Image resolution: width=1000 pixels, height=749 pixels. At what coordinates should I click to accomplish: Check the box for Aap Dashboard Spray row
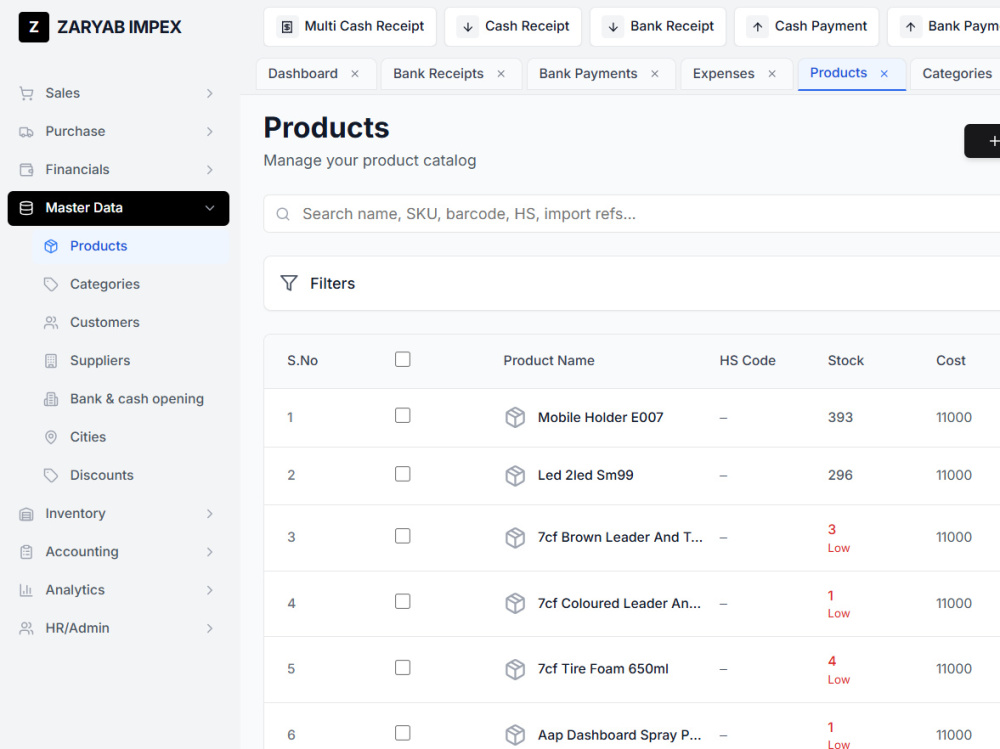(x=402, y=733)
